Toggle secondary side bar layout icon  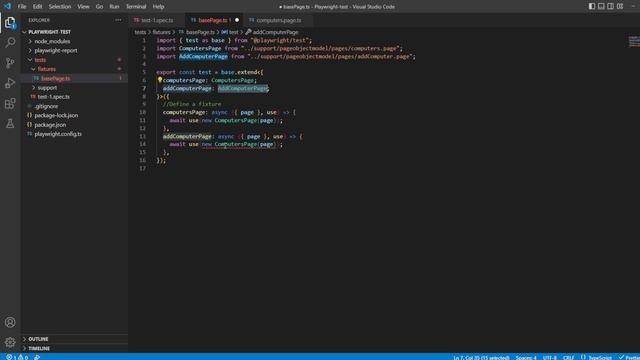click(x=611, y=6)
